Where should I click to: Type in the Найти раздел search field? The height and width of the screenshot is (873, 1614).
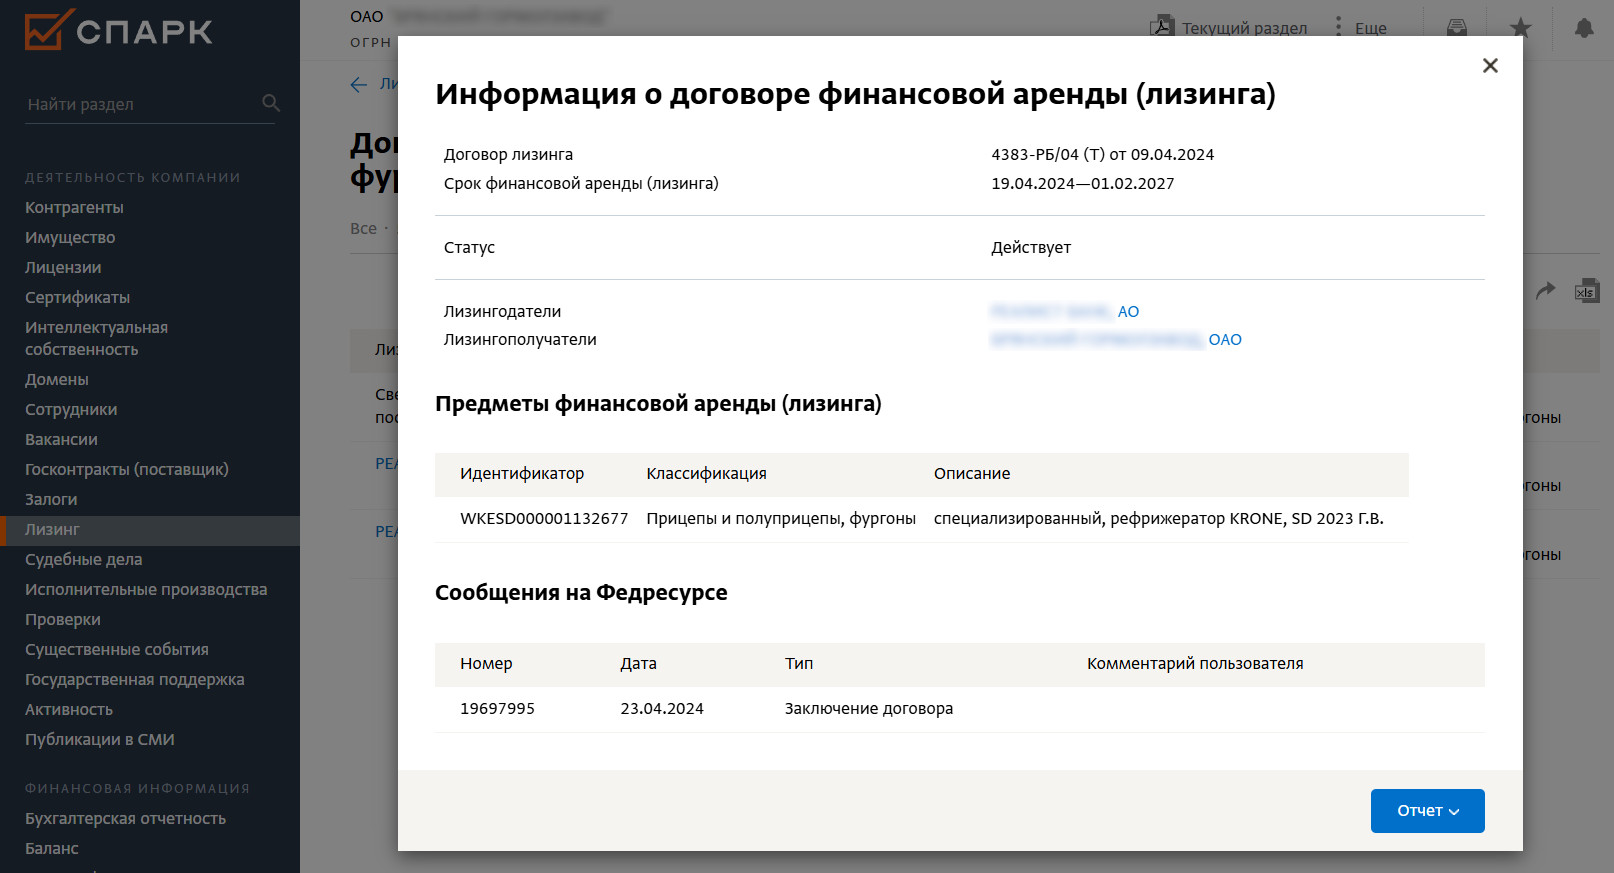(x=140, y=104)
